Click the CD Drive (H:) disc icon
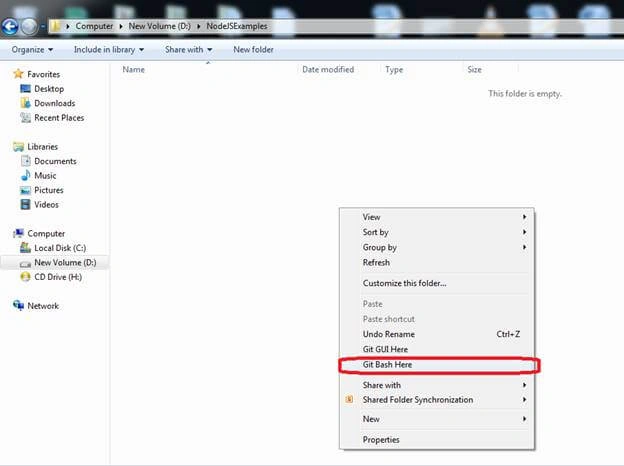Image resolution: width=624 pixels, height=466 pixels. (25, 277)
